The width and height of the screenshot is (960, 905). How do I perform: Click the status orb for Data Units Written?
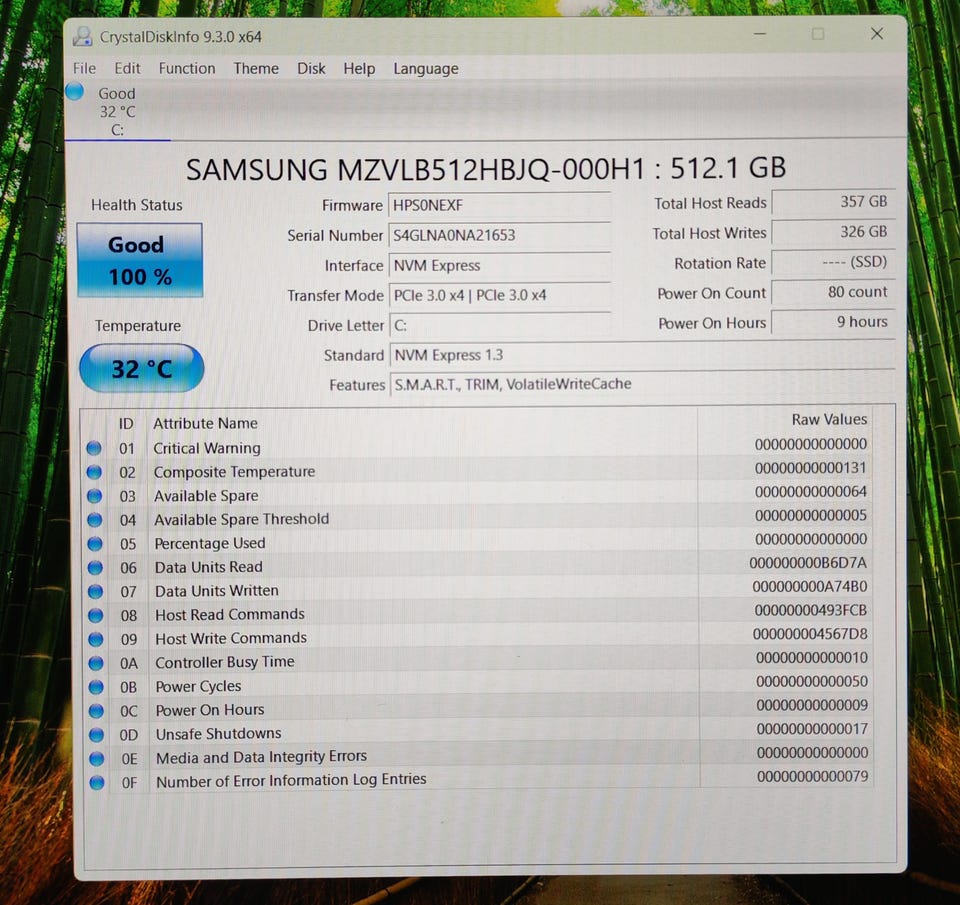(x=95, y=591)
